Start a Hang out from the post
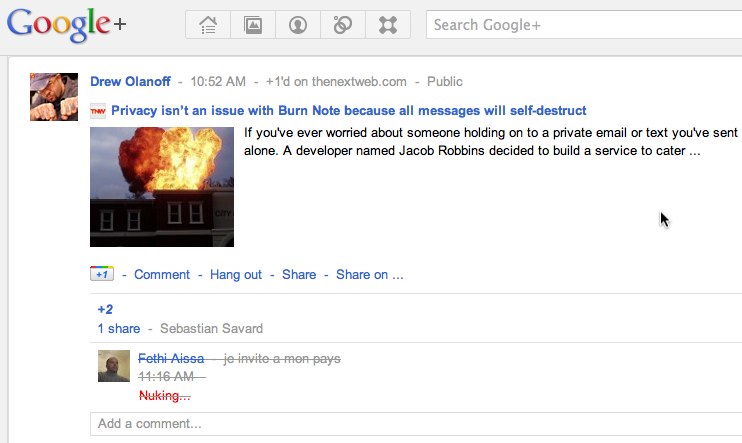 click(236, 275)
